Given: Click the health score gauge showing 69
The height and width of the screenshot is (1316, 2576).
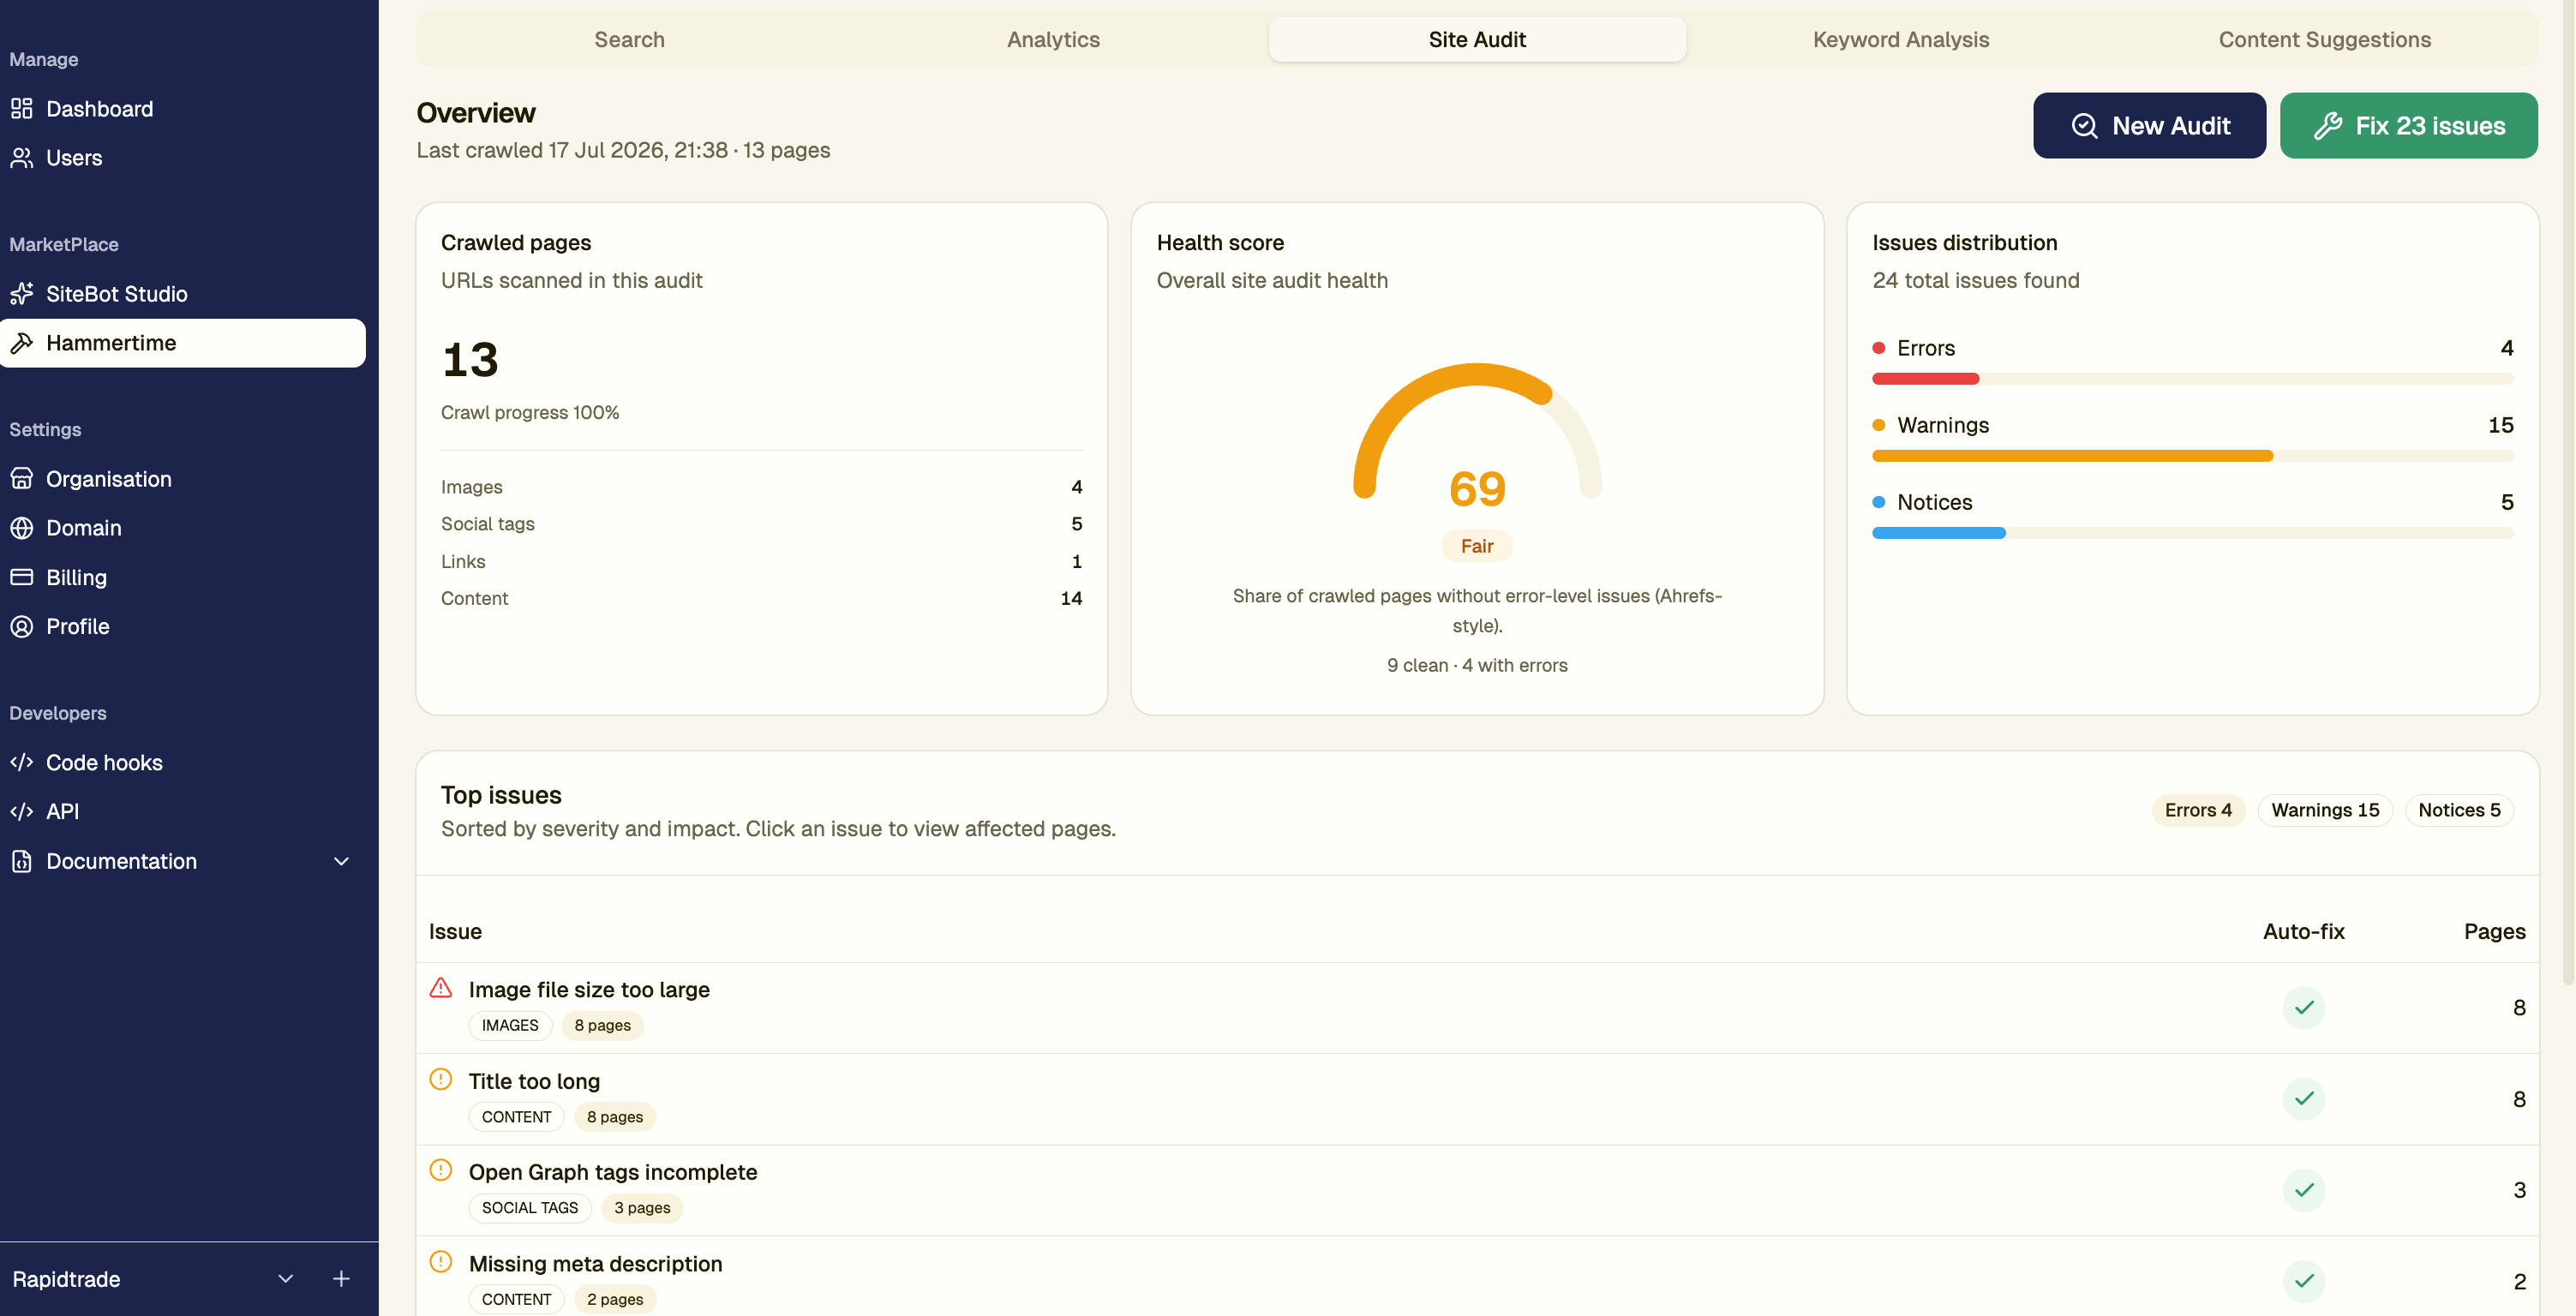Looking at the screenshot, I should tap(1477, 430).
